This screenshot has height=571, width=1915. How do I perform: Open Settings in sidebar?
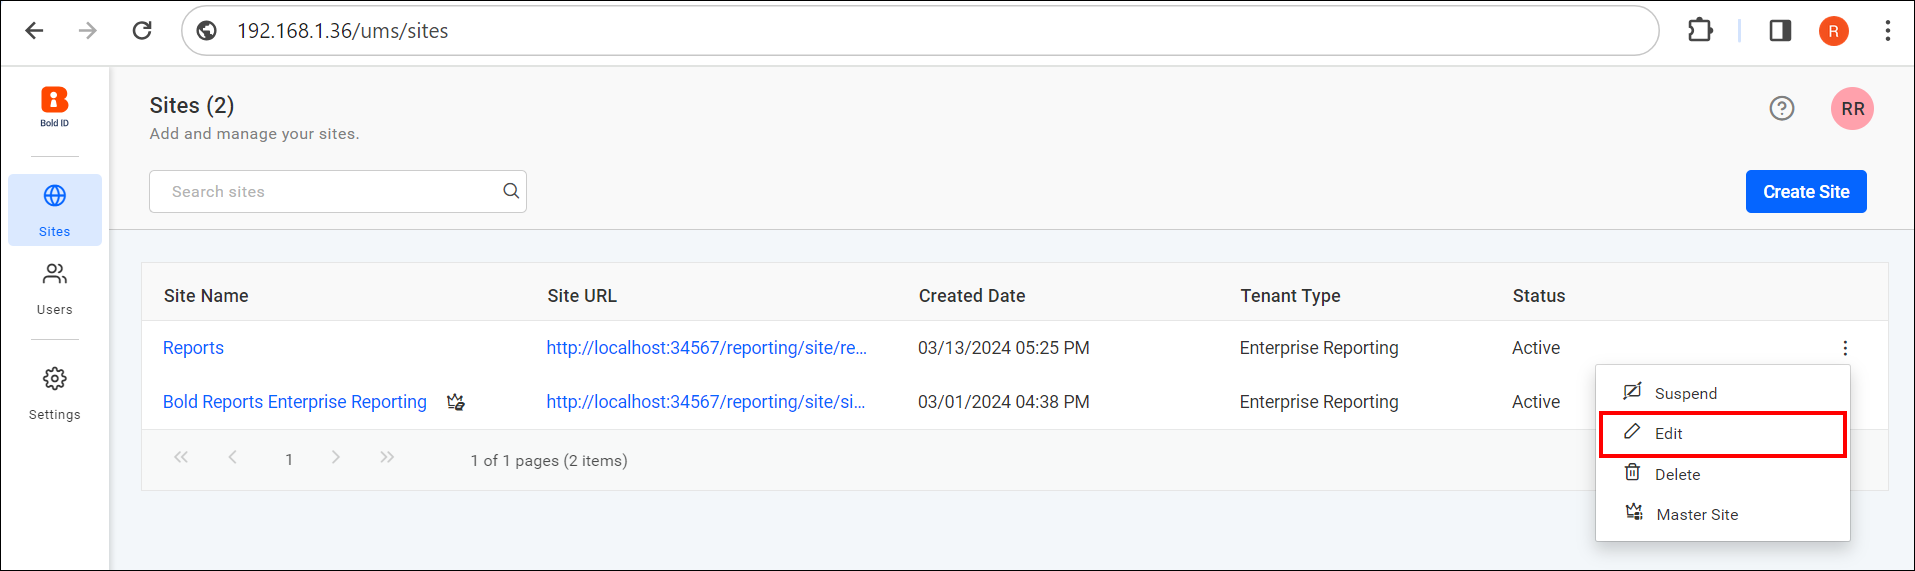coord(55,394)
